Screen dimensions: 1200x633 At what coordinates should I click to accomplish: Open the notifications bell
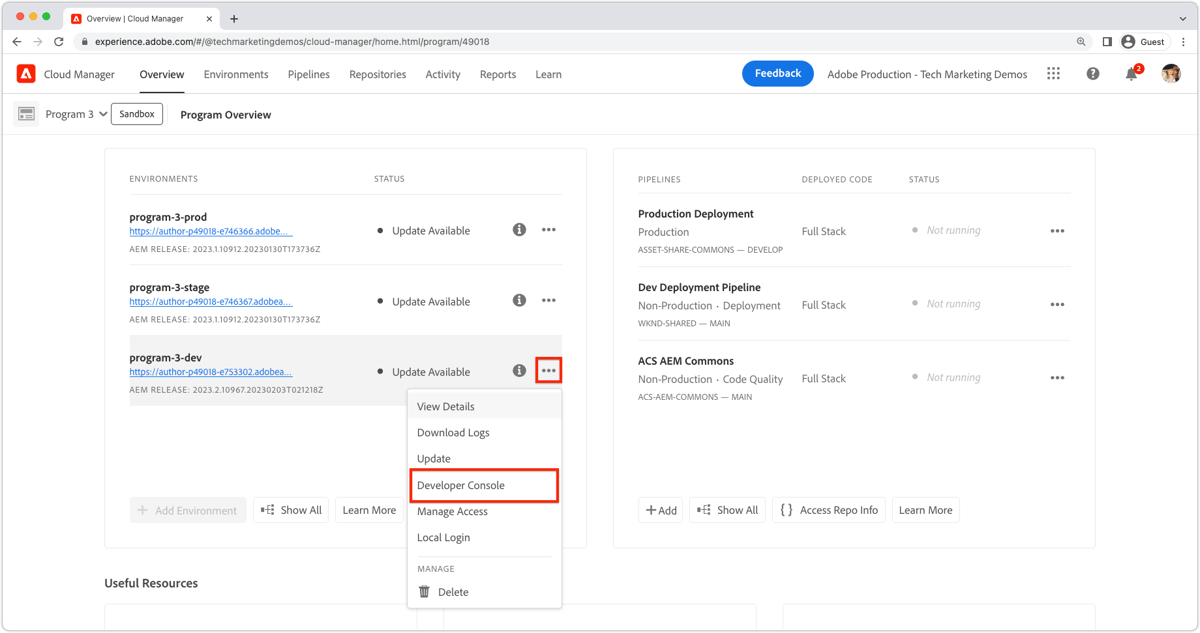click(x=1131, y=73)
